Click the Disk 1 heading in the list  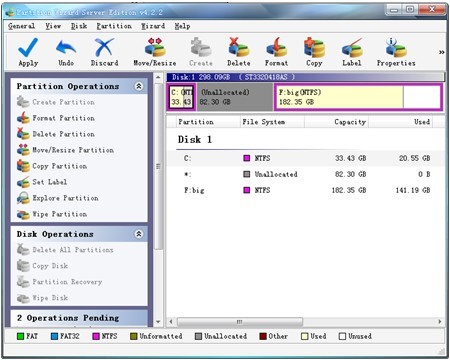click(195, 140)
